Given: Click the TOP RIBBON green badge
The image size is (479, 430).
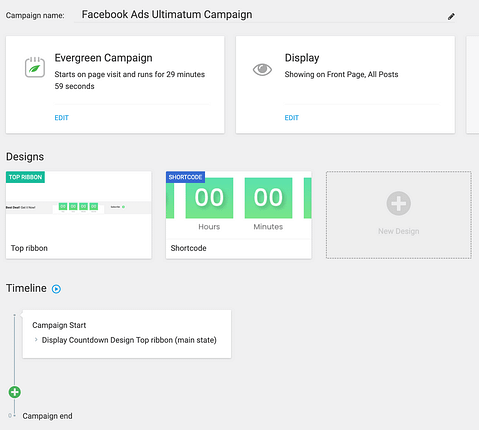Looking at the screenshot, I should coord(25,177).
